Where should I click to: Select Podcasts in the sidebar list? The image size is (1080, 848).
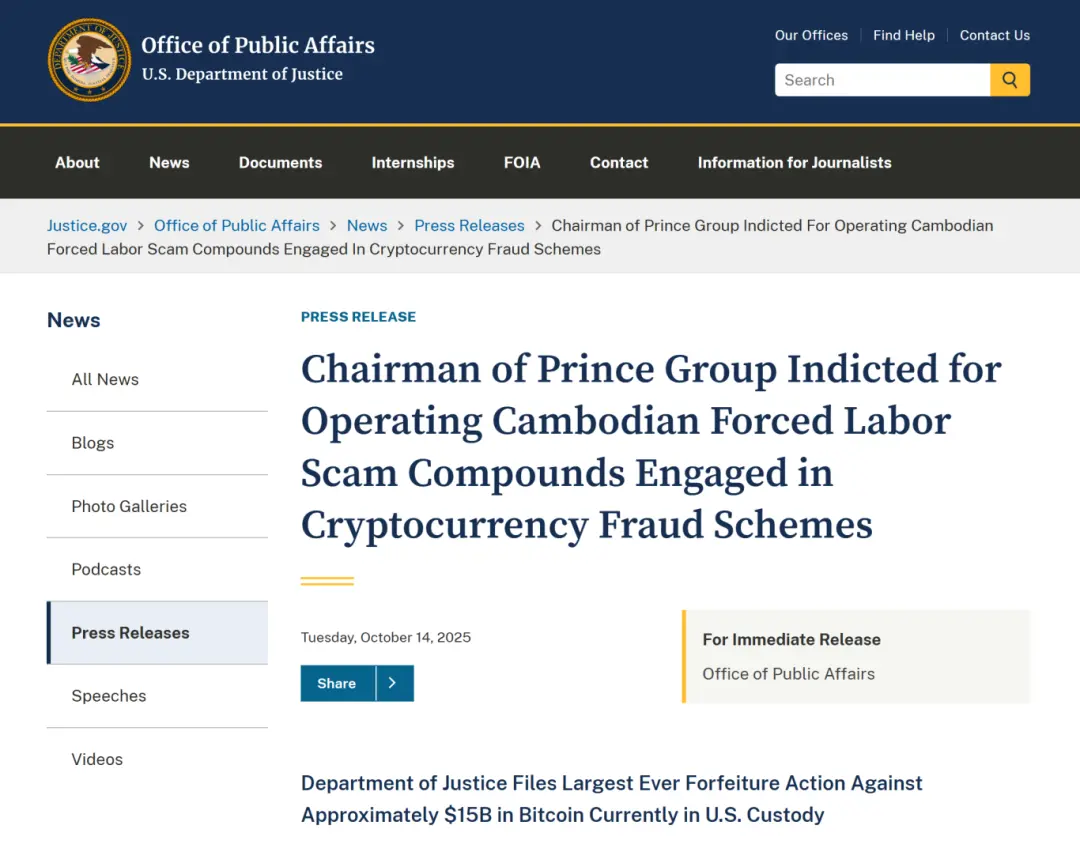click(x=106, y=569)
